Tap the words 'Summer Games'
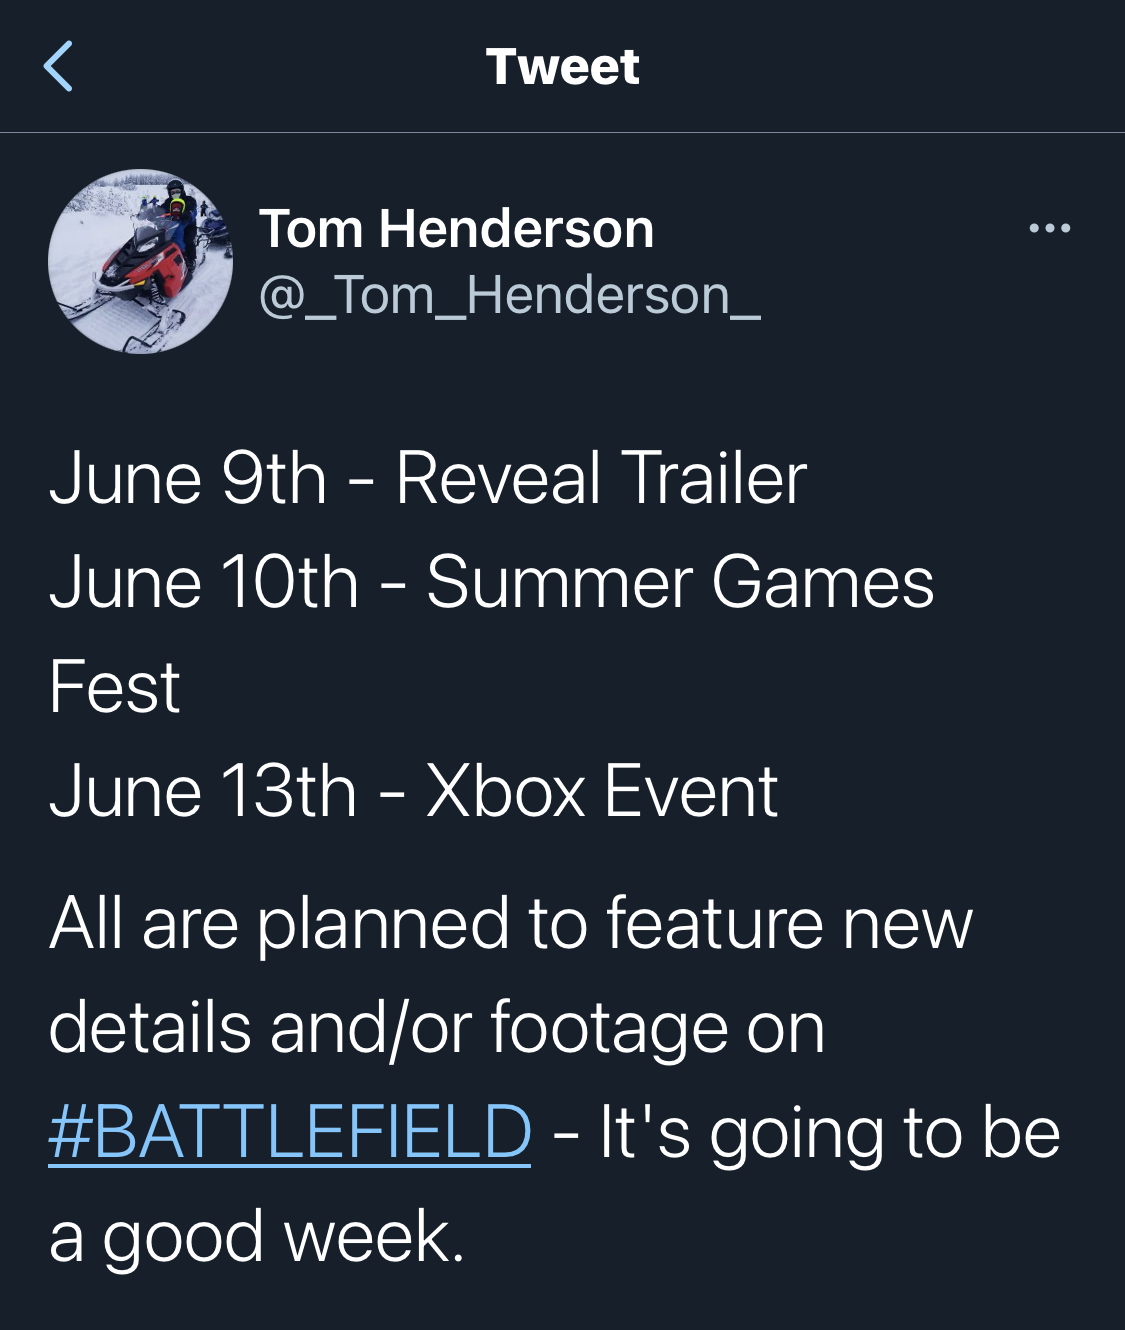Image resolution: width=1125 pixels, height=1330 pixels. pos(680,582)
